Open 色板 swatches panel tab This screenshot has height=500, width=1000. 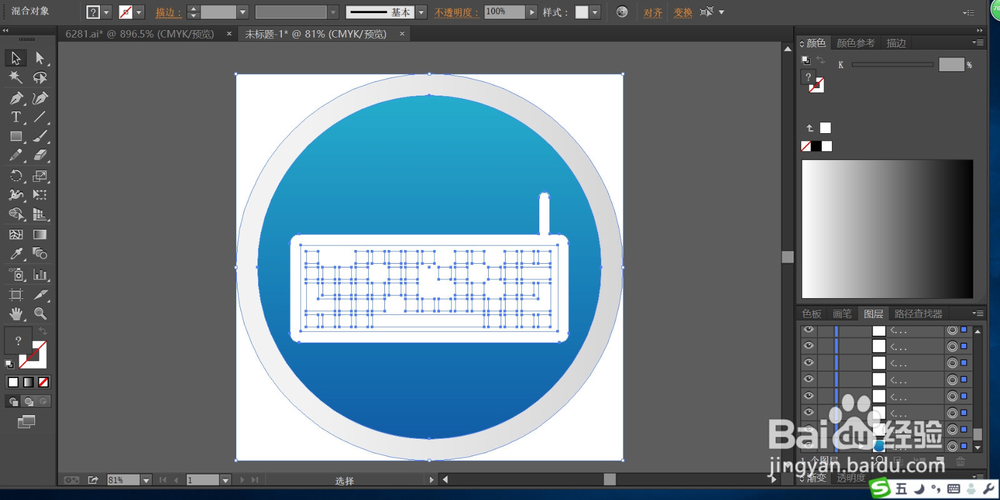(812, 314)
